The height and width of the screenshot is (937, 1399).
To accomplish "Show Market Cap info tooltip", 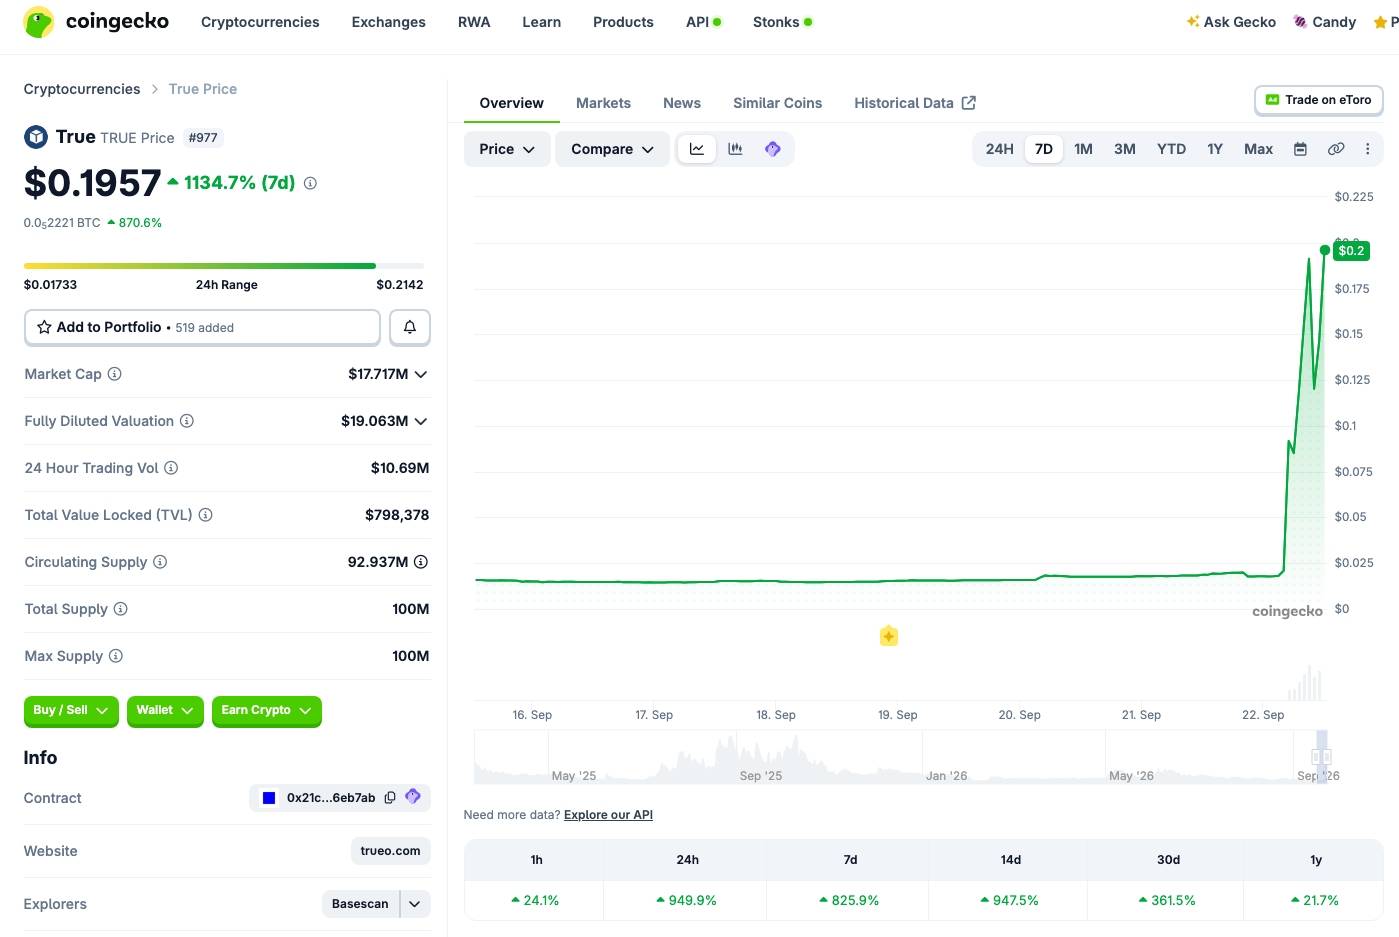I will pyautogui.click(x=115, y=374).
